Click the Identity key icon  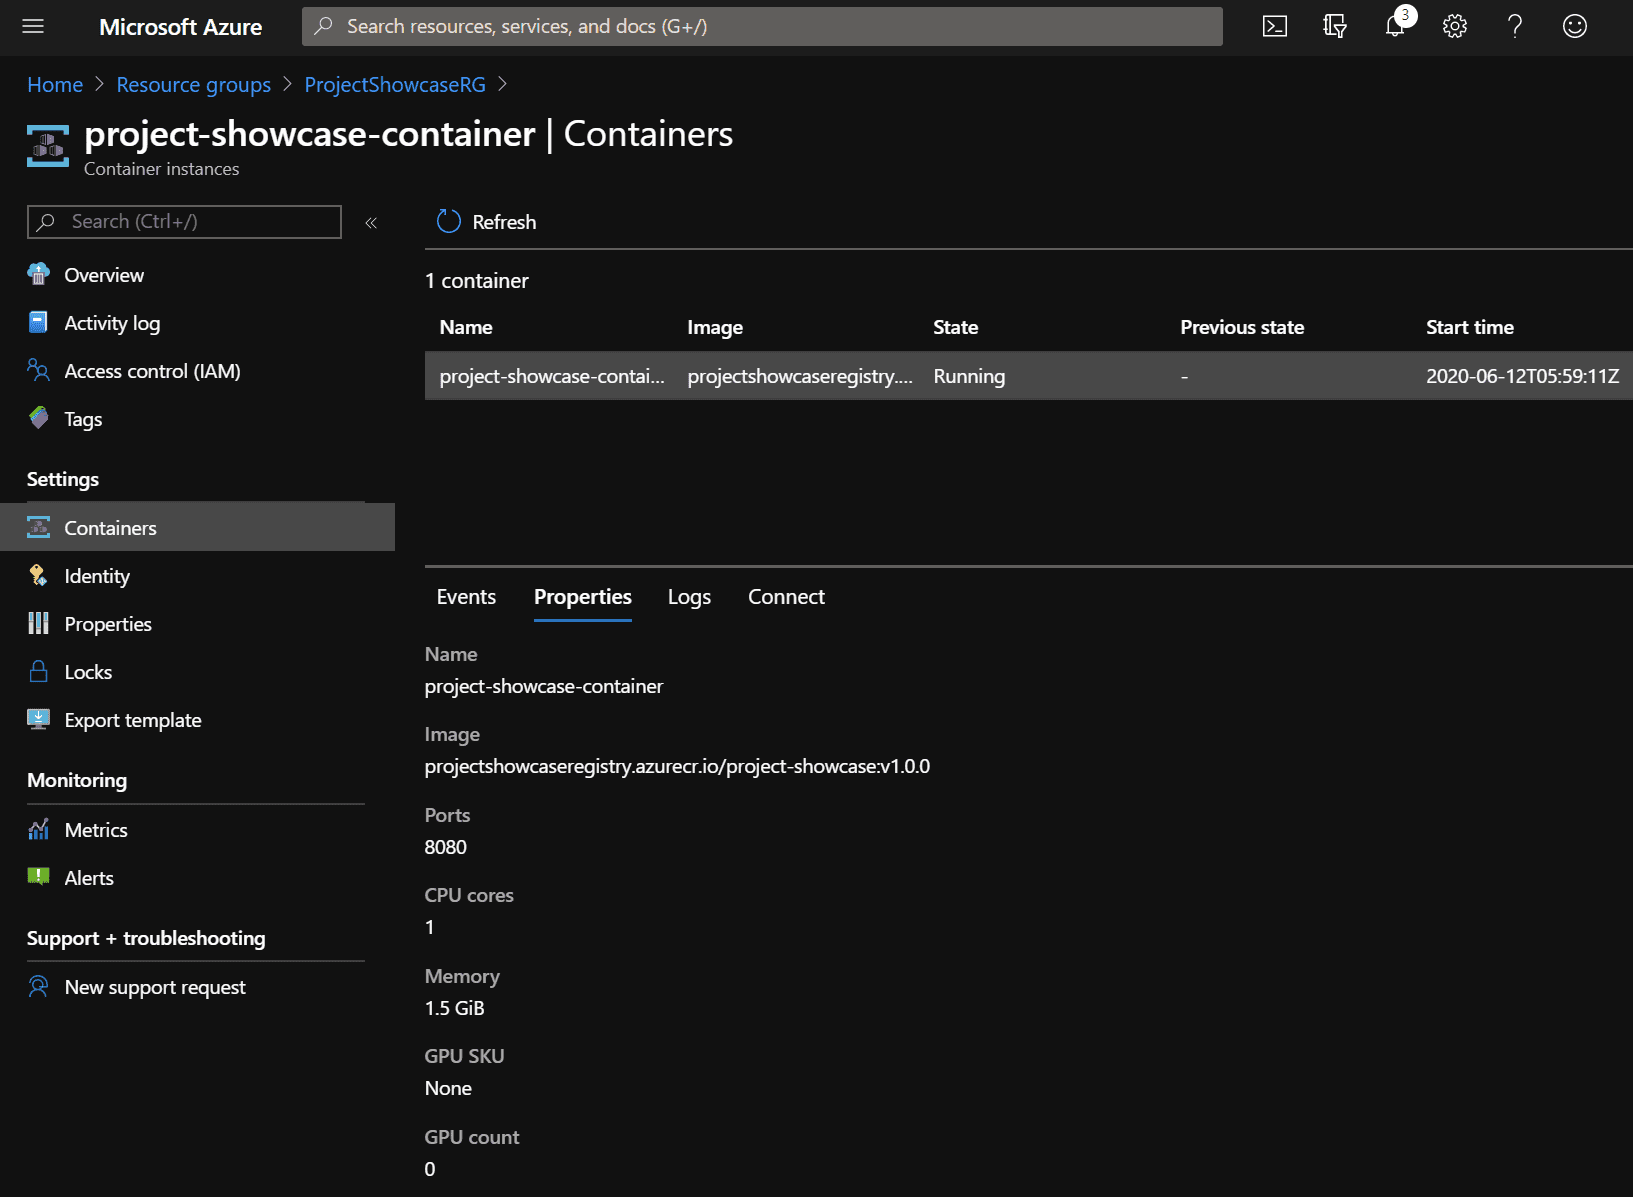pyautogui.click(x=39, y=575)
